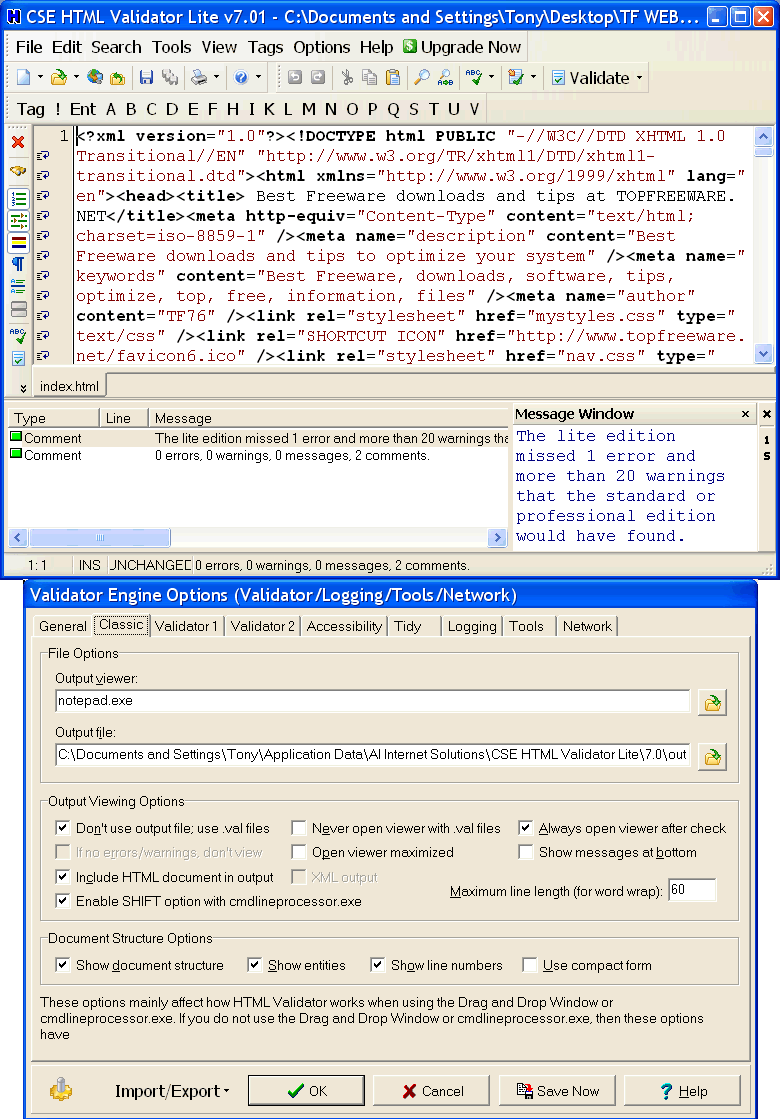Toggle the line numbers sidebar icon
780x1119 pixels.
coord(19,199)
